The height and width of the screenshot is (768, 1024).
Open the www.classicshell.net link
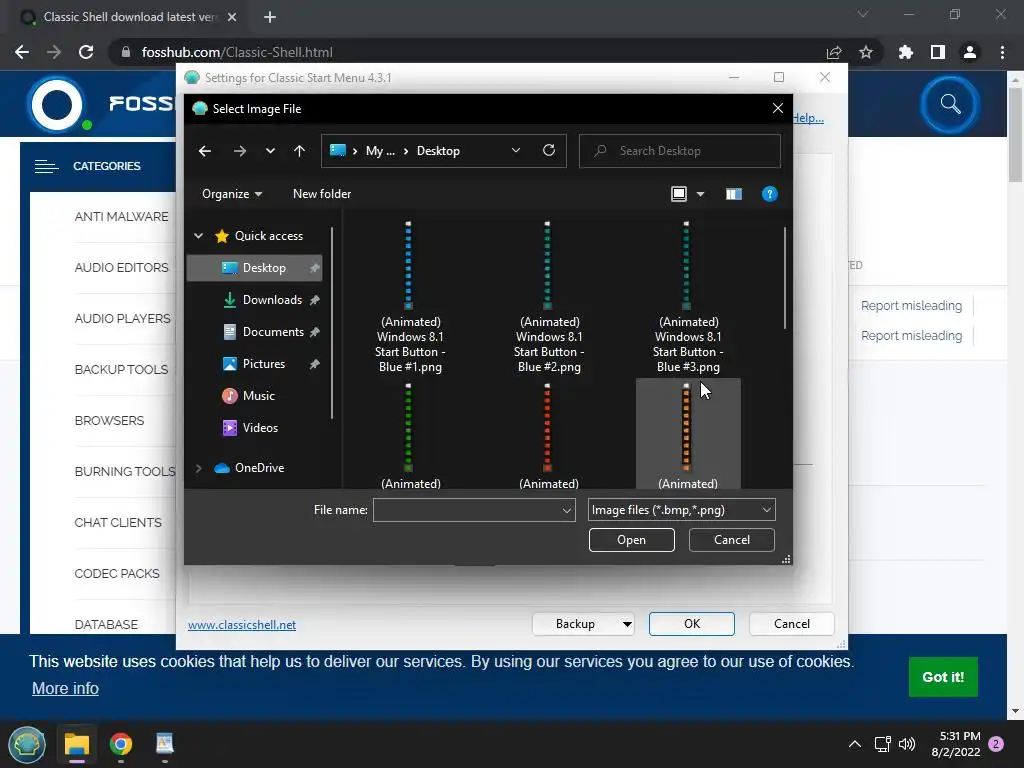(242, 625)
